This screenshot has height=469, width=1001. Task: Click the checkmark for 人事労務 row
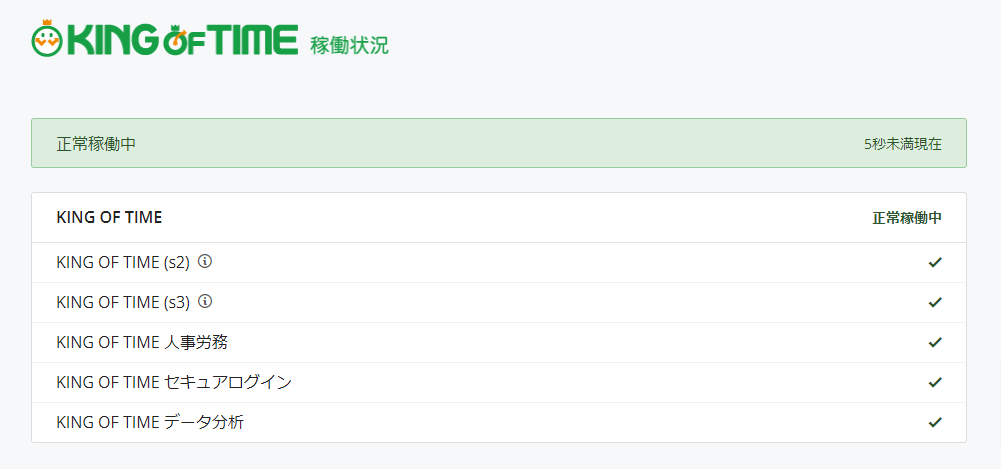tap(935, 342)
